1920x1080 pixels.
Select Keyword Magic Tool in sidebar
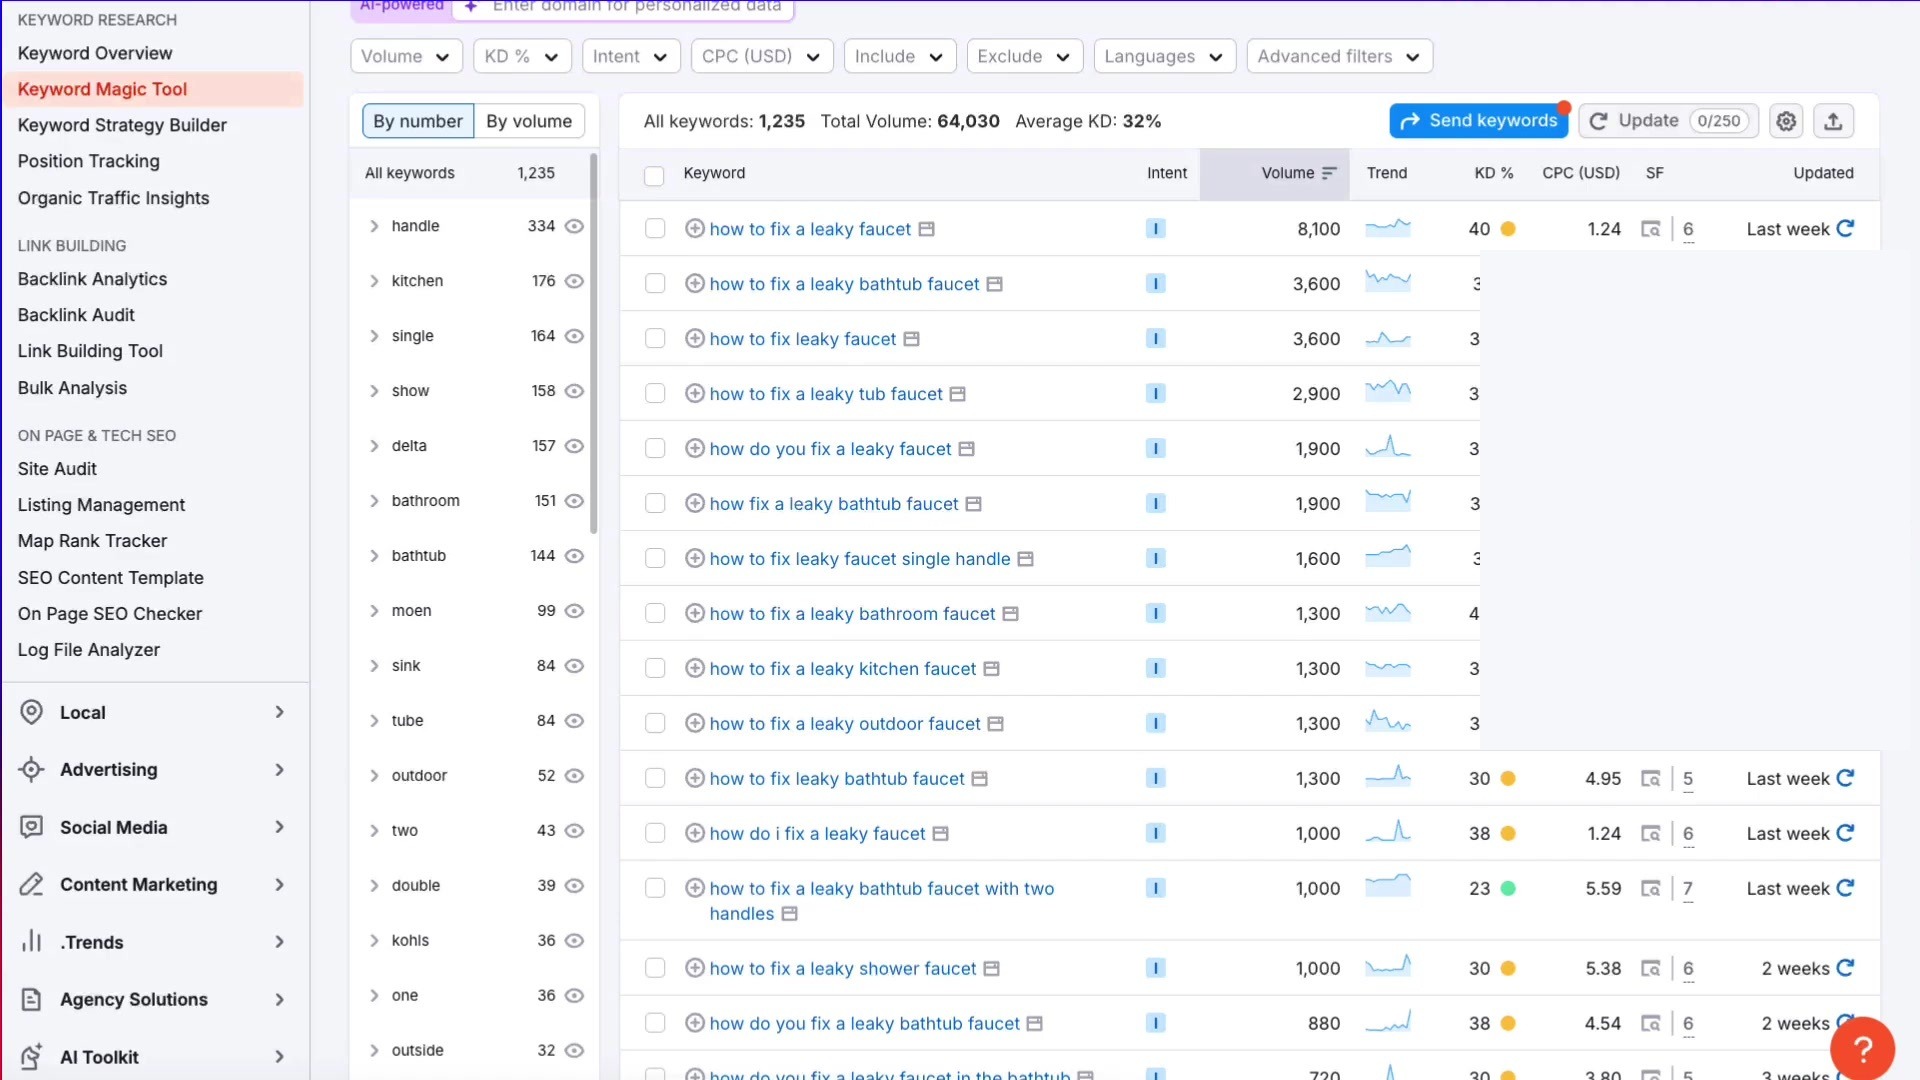153,89
